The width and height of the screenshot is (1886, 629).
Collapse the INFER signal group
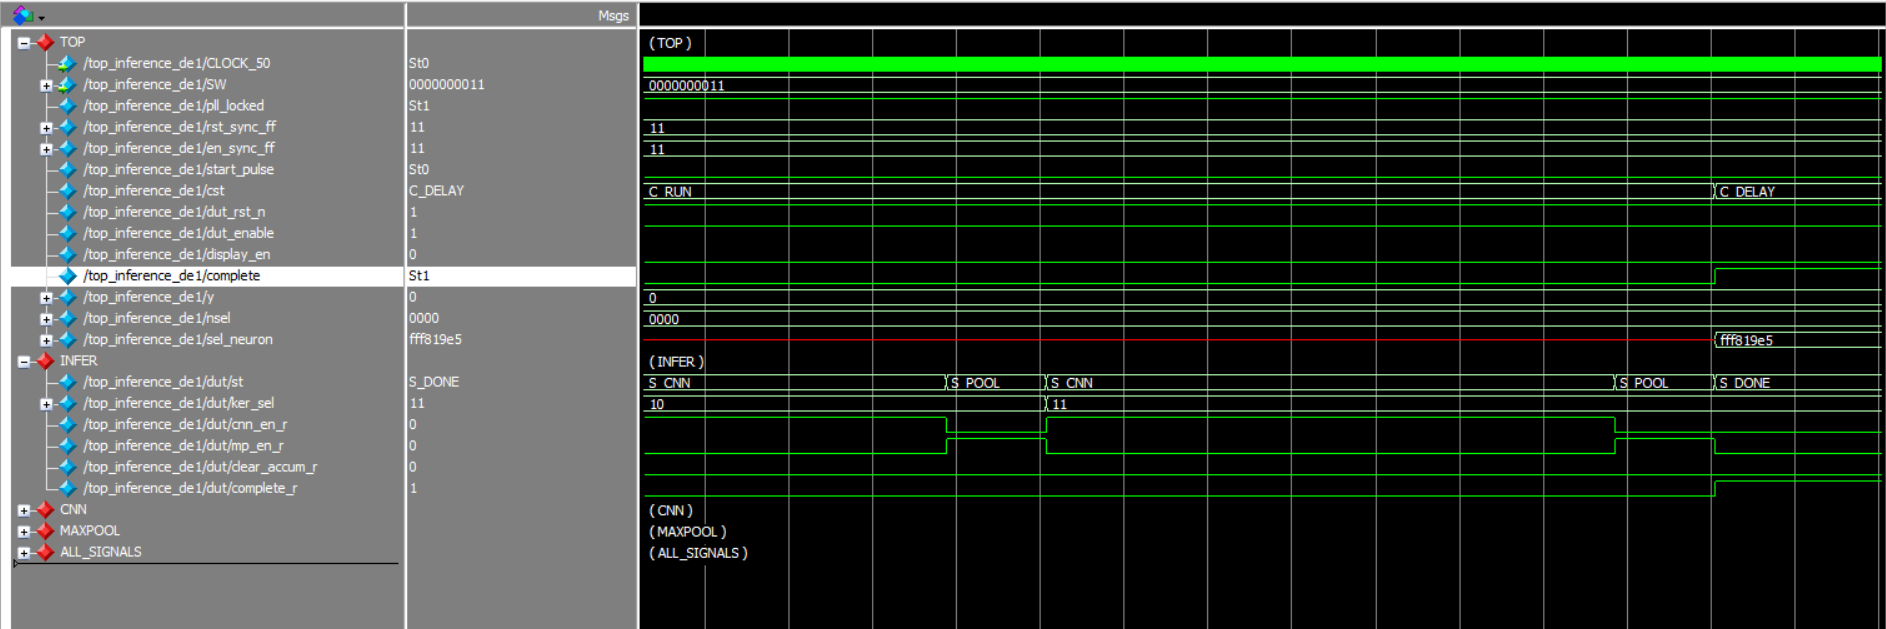(x=23, y=362)
